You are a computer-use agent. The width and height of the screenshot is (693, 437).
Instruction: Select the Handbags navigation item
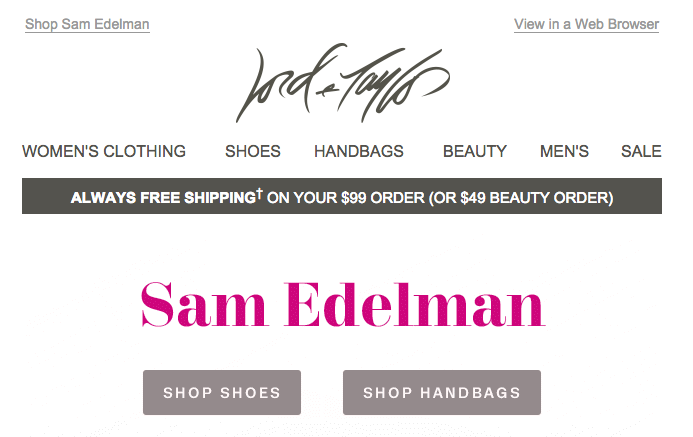coord(359,152)
